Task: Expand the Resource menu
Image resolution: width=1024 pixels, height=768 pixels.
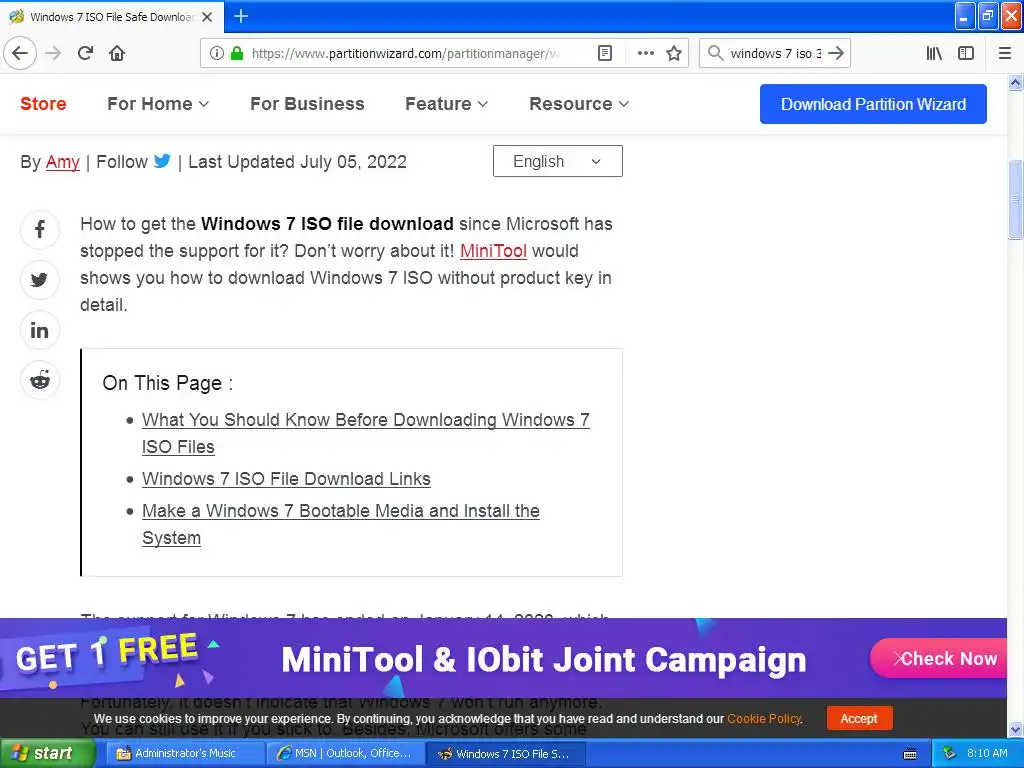Action: 579,104
